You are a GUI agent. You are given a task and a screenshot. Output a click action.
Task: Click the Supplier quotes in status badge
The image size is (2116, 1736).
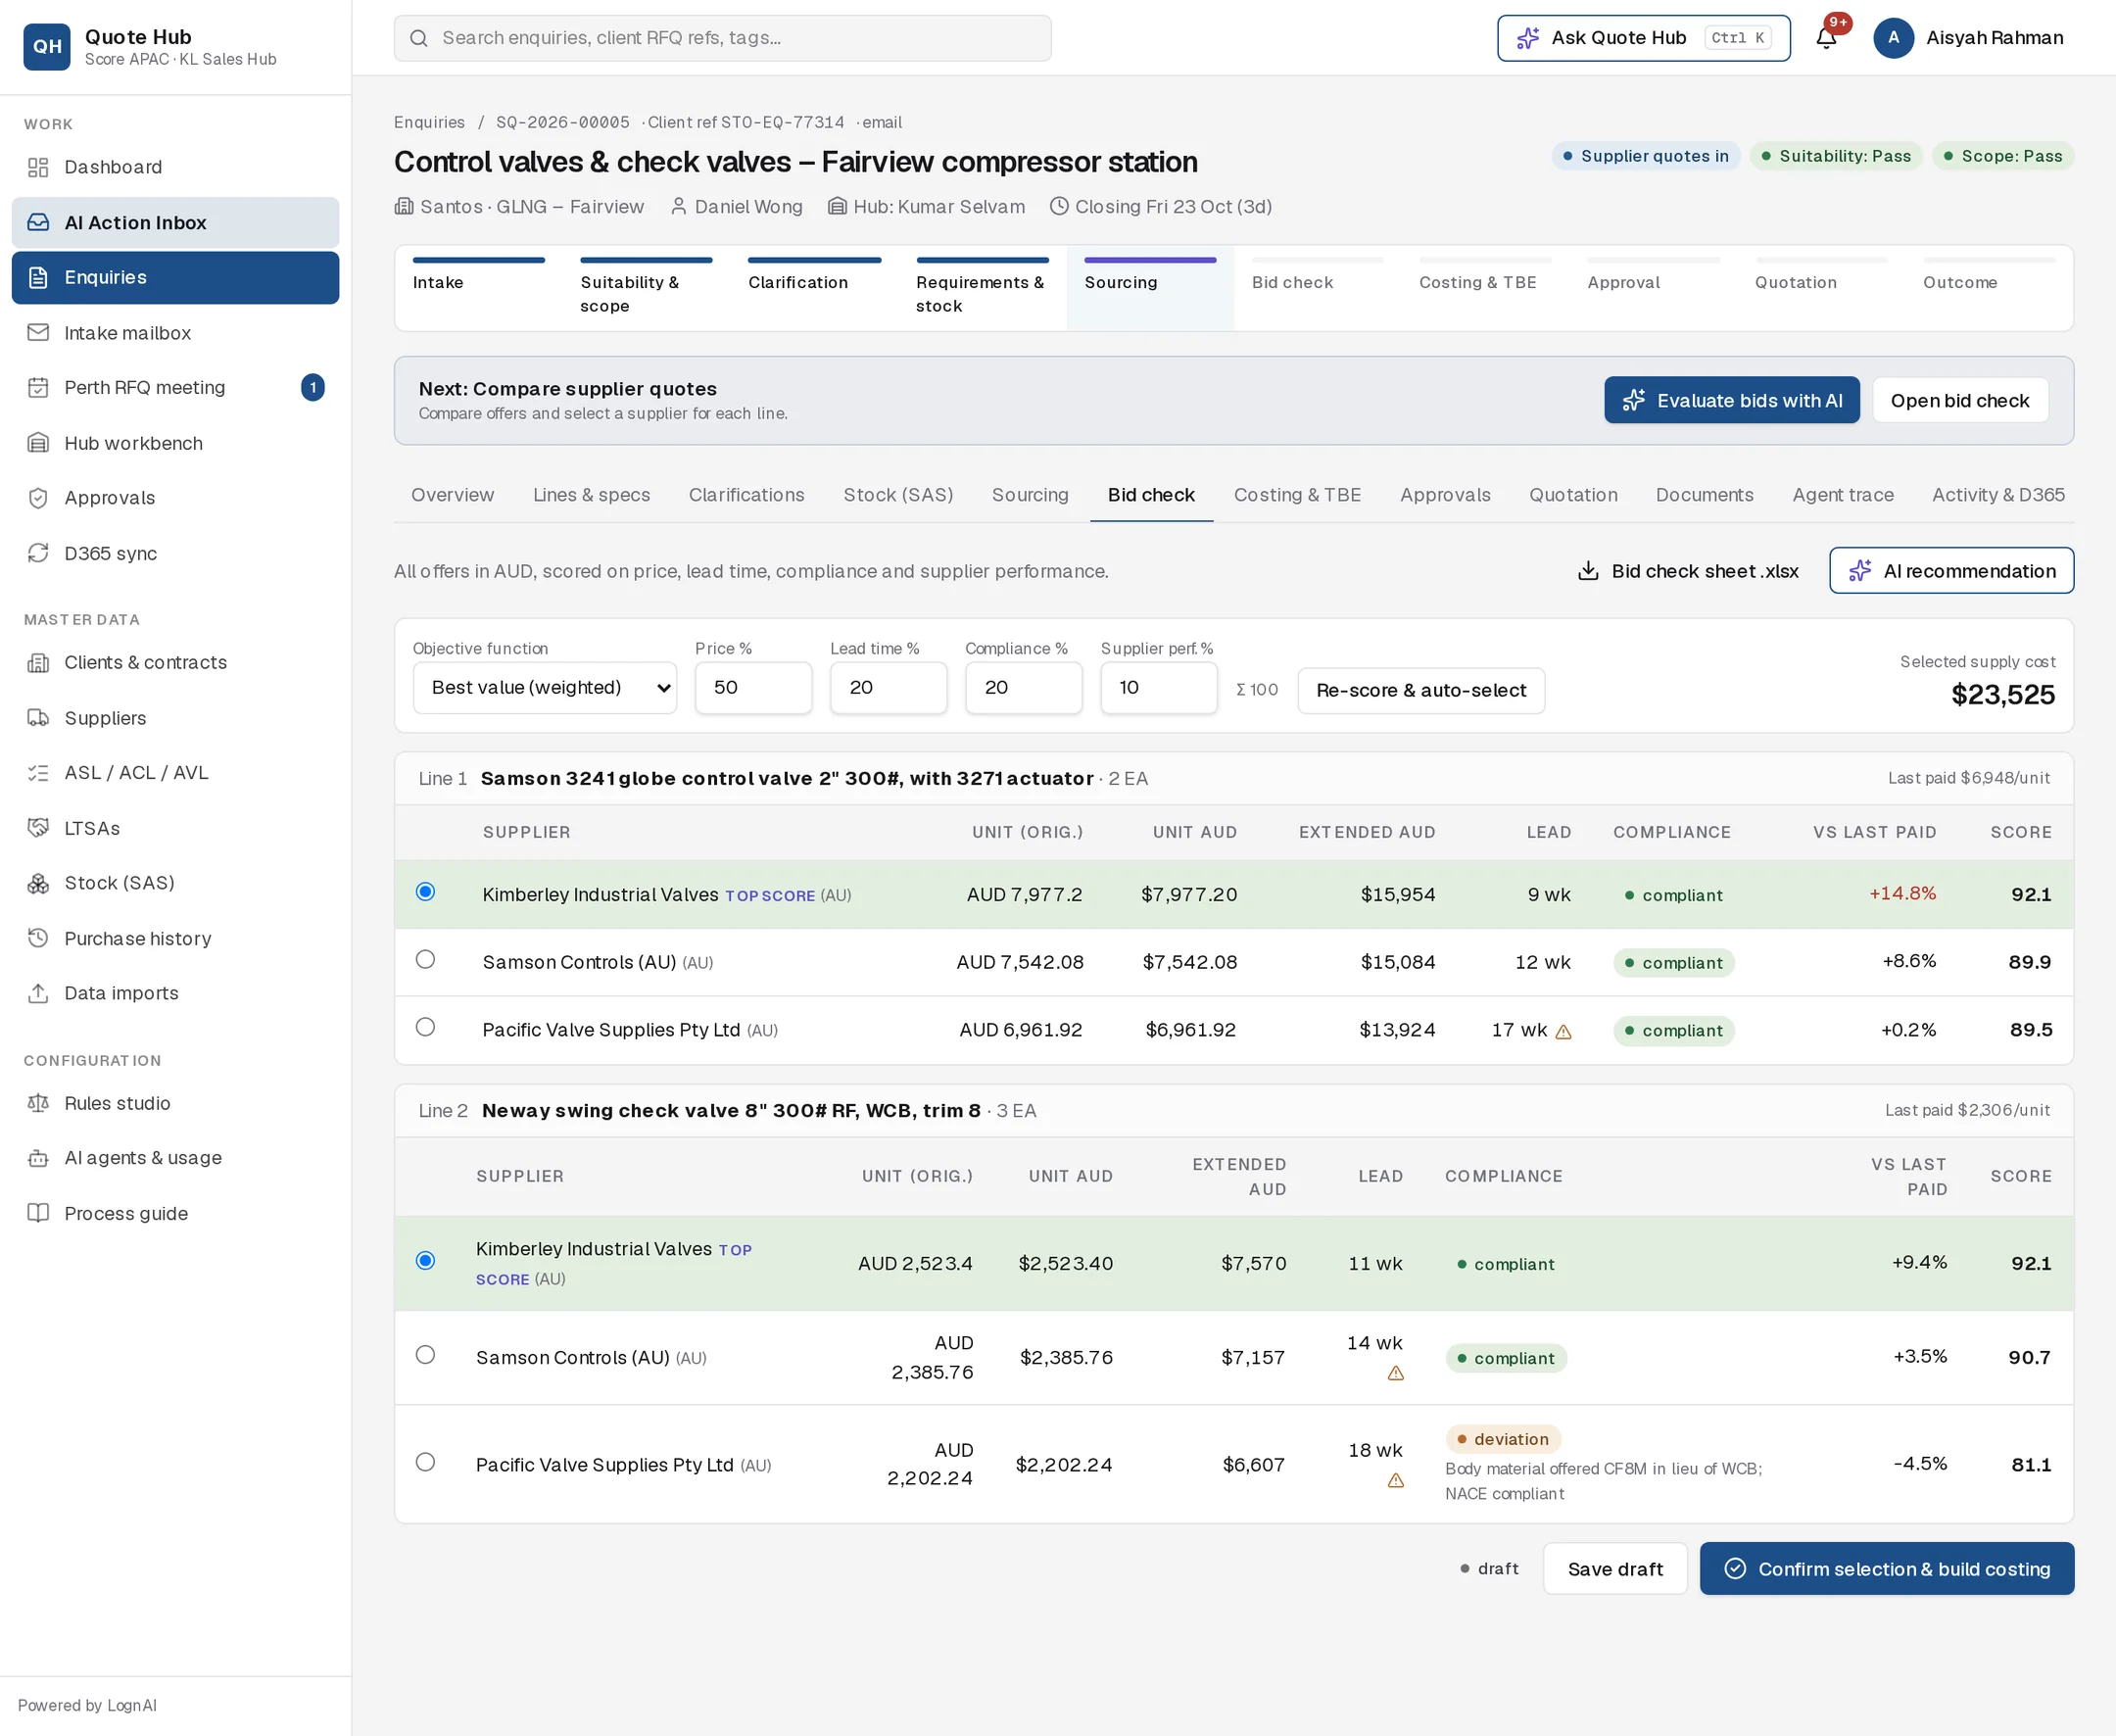(1646, 156)
